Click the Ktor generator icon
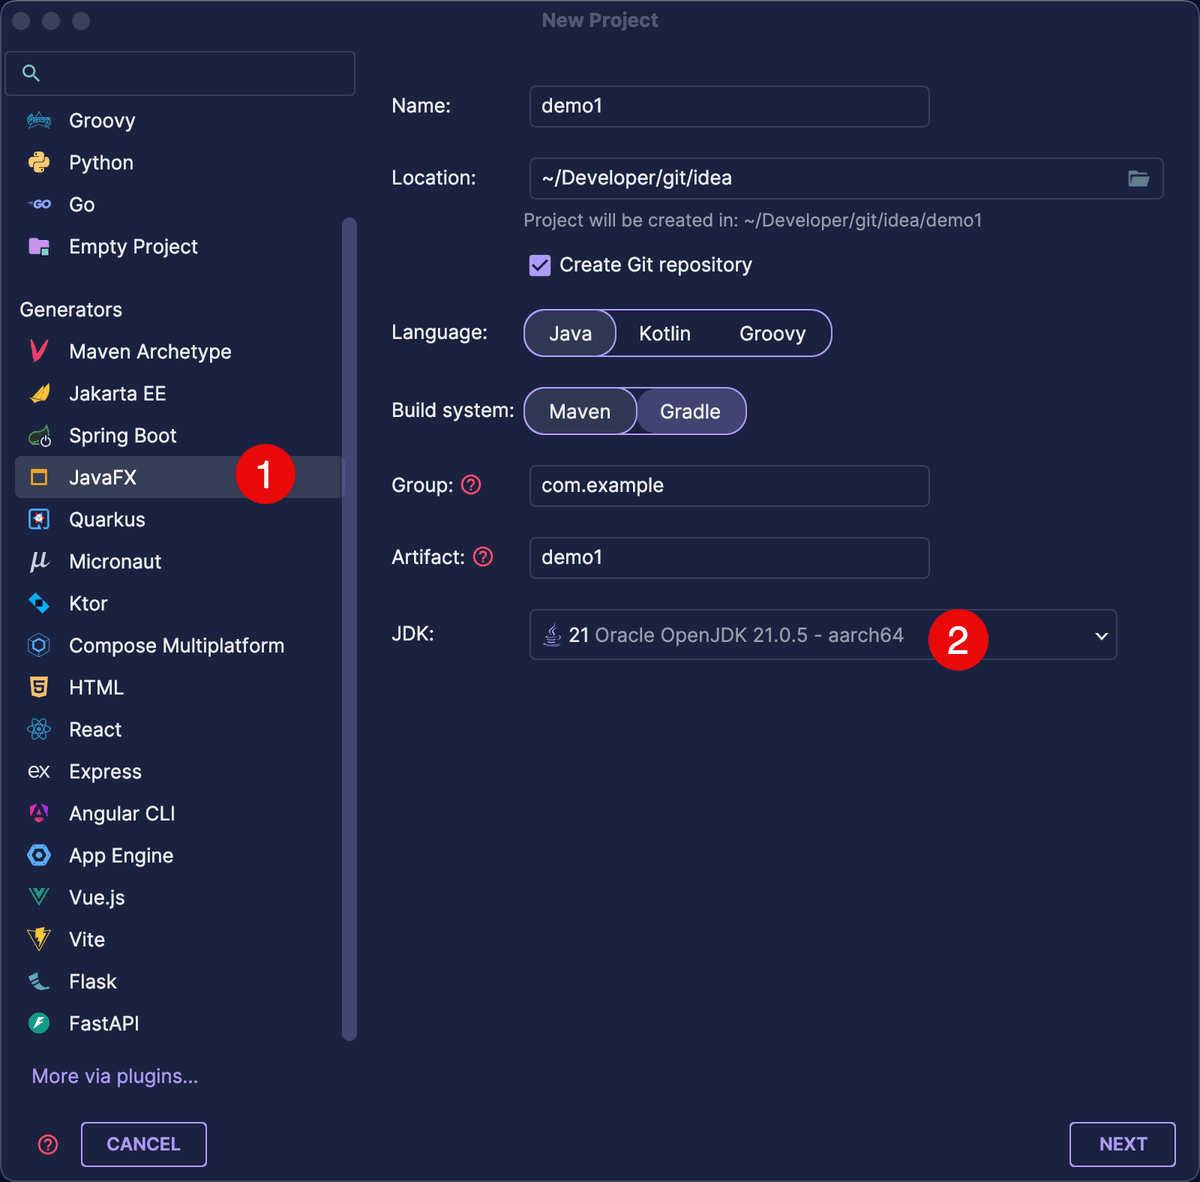This screenshot has width=1200, height=1182. point(38,603)
